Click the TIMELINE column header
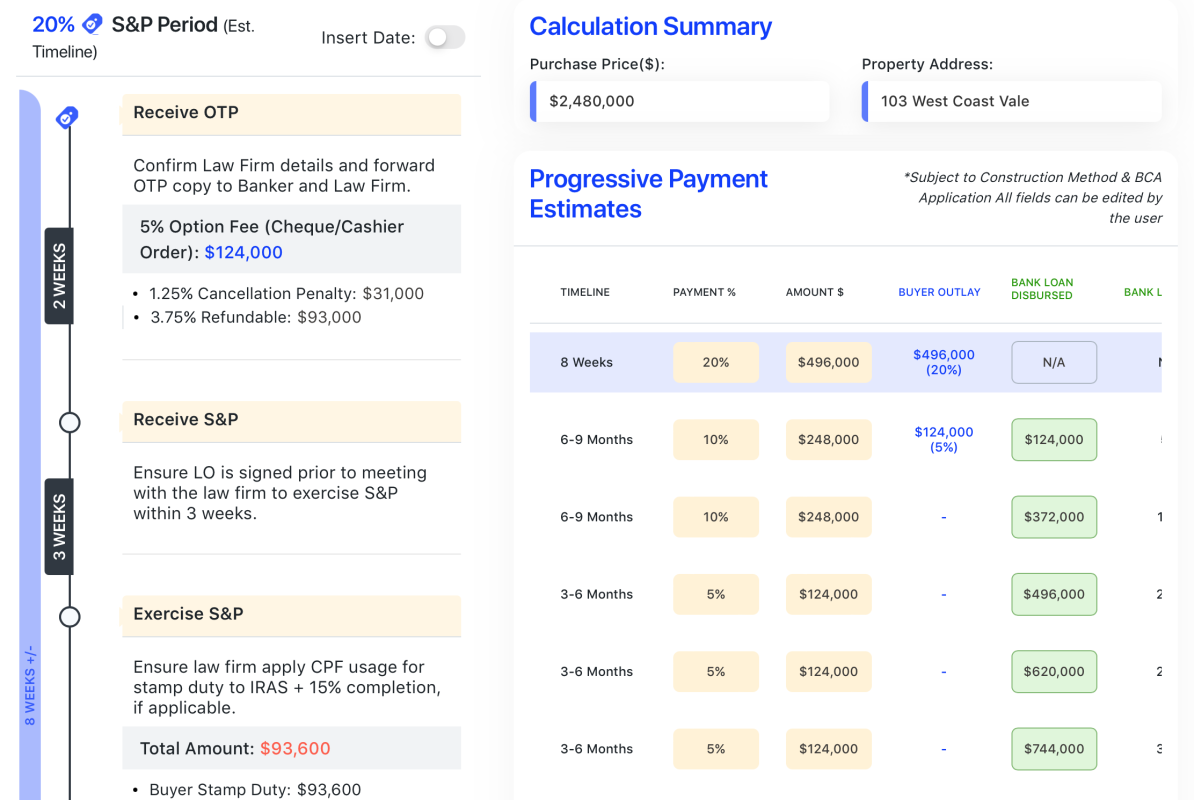The image size is (1194, 800). click(585, 292)
